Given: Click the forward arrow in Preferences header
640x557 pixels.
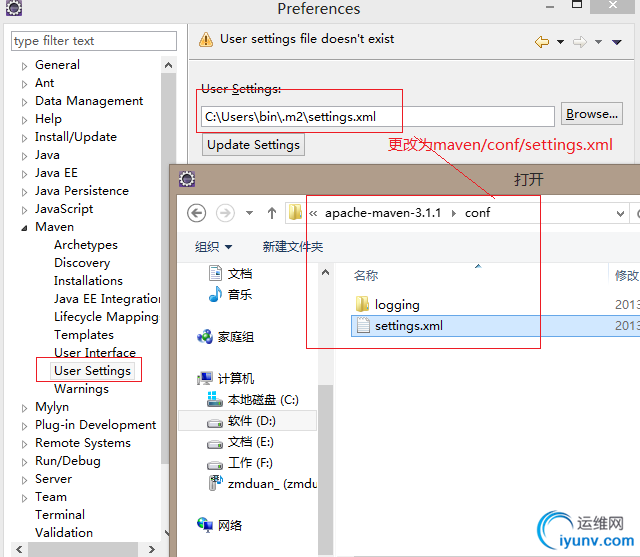Looking at the screenshot, I should [580, 42].
